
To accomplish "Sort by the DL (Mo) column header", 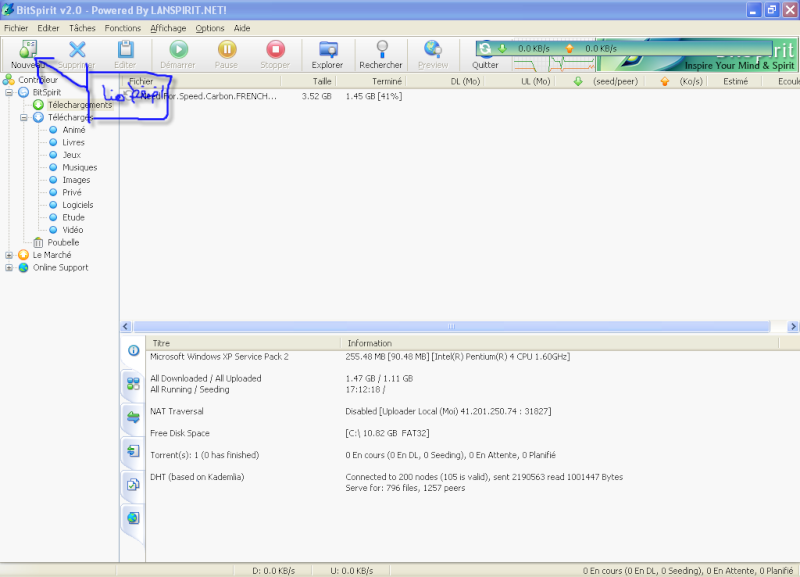I will pyautogui.click(x=444, y=81).
